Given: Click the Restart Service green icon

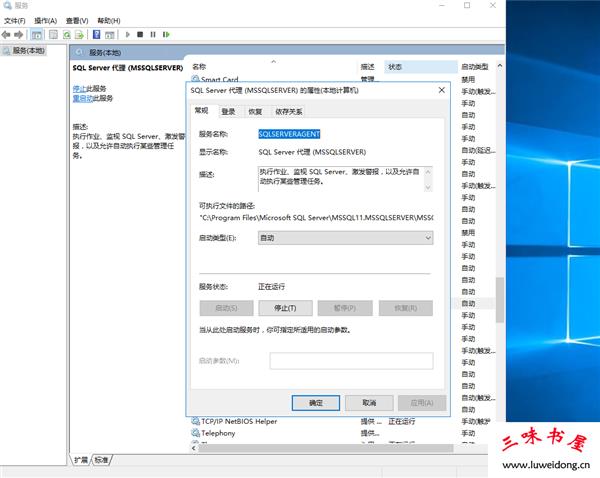Looking at the screenshot, I should pyautogui.click(x=166, y=34).
